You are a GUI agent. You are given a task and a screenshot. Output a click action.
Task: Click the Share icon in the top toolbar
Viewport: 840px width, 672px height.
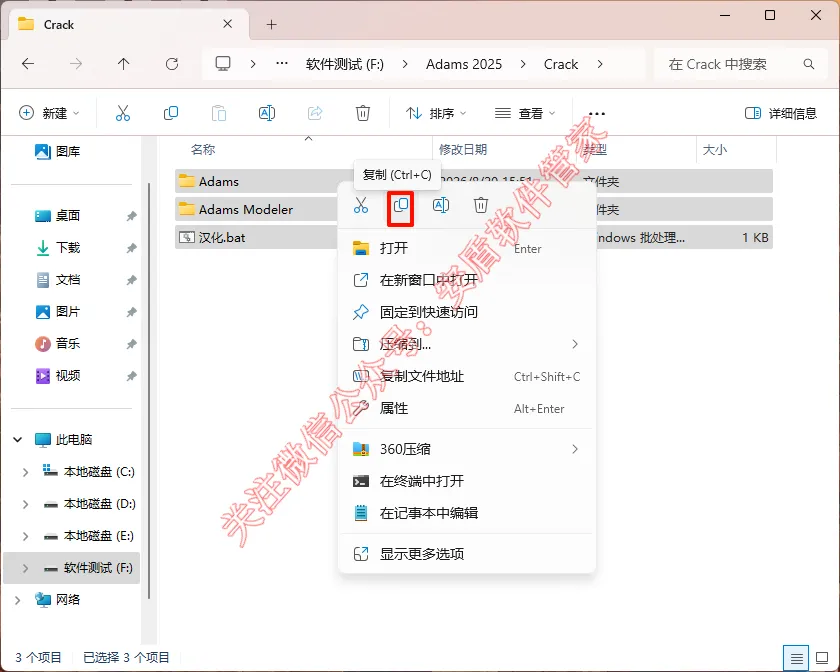point(315,113)
